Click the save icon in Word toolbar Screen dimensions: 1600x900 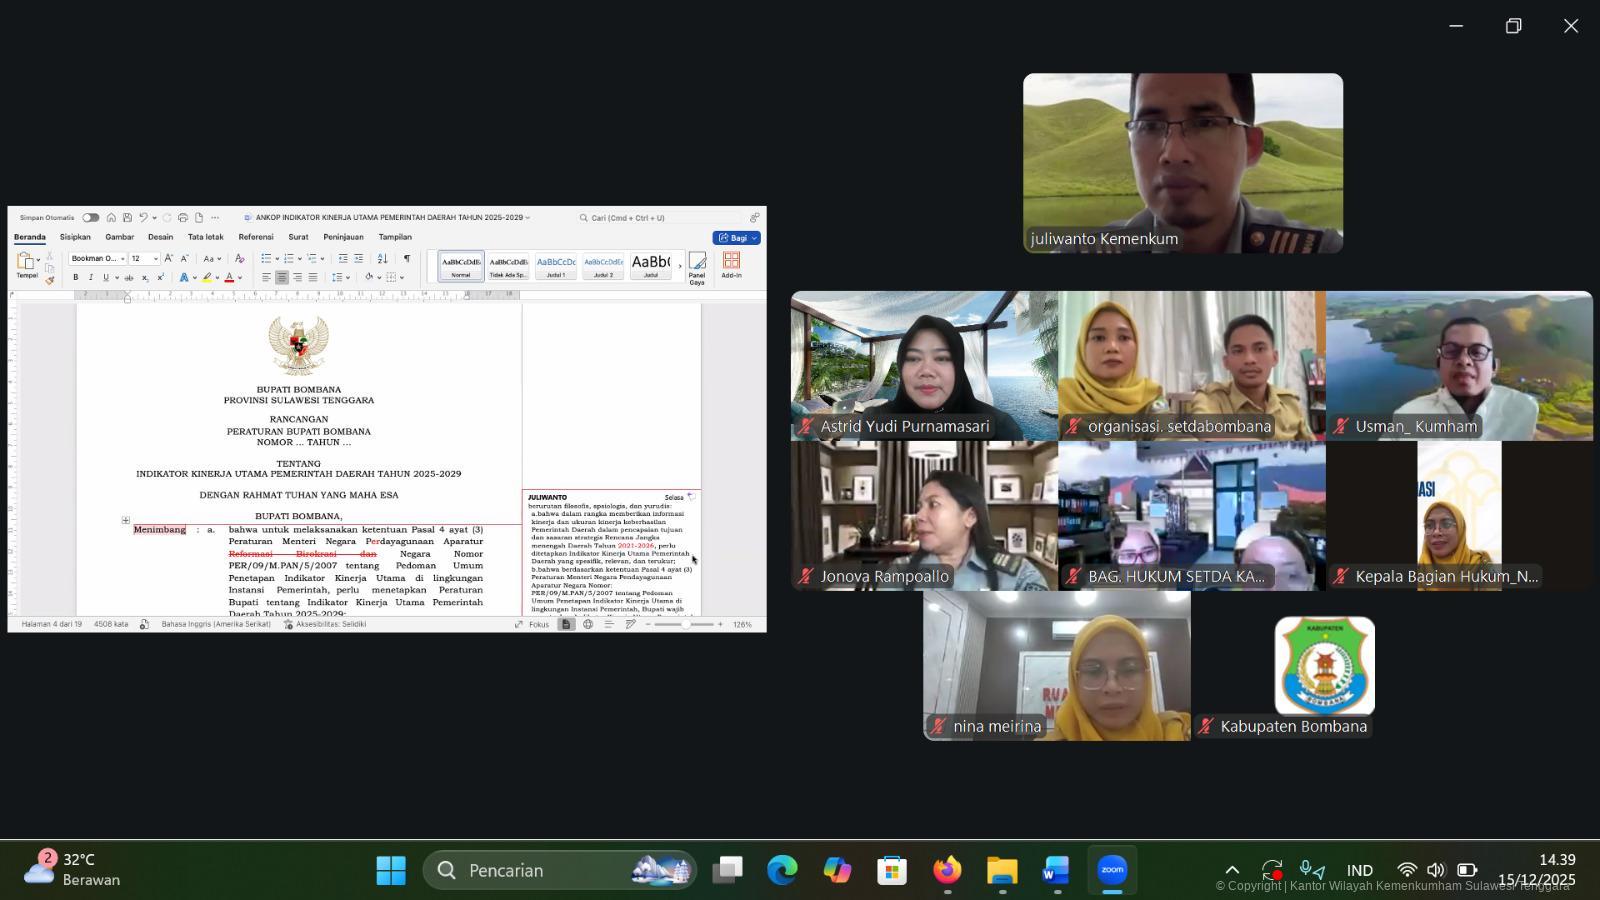point(127,217)
